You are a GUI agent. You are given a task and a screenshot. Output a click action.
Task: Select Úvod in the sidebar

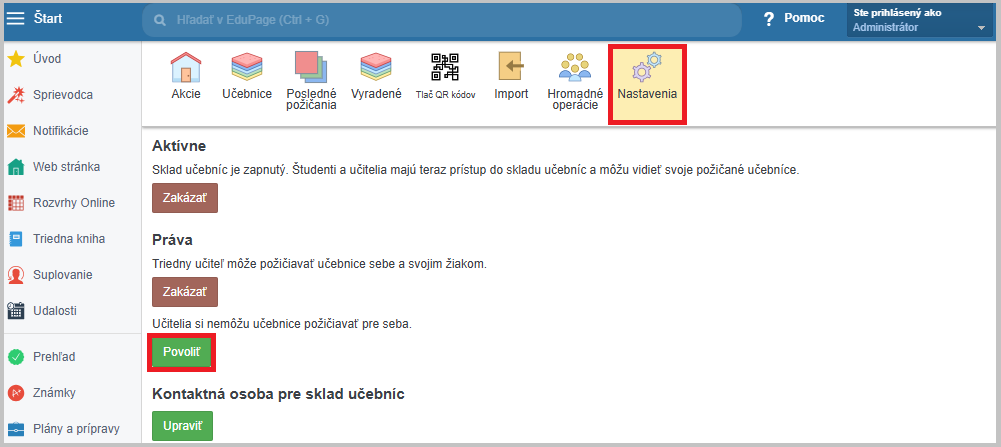[x=47, y=59]
